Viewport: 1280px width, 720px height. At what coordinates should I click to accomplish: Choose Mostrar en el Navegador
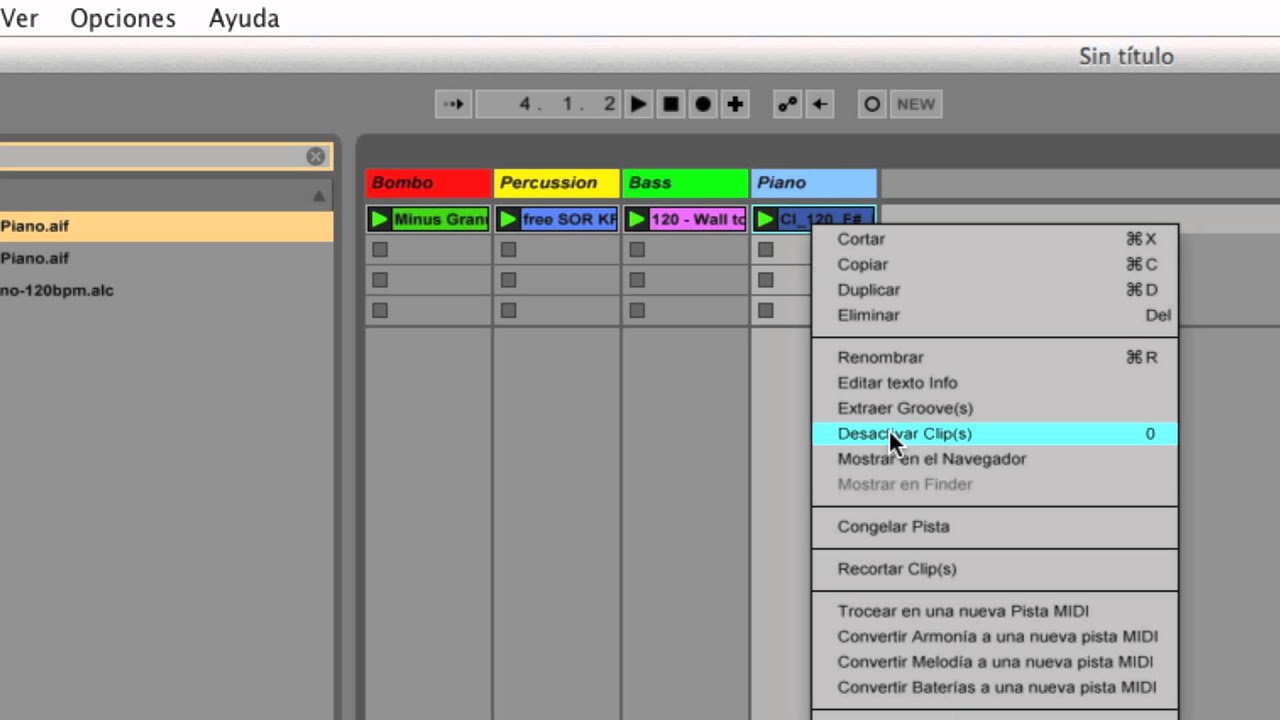click(994, 459)
